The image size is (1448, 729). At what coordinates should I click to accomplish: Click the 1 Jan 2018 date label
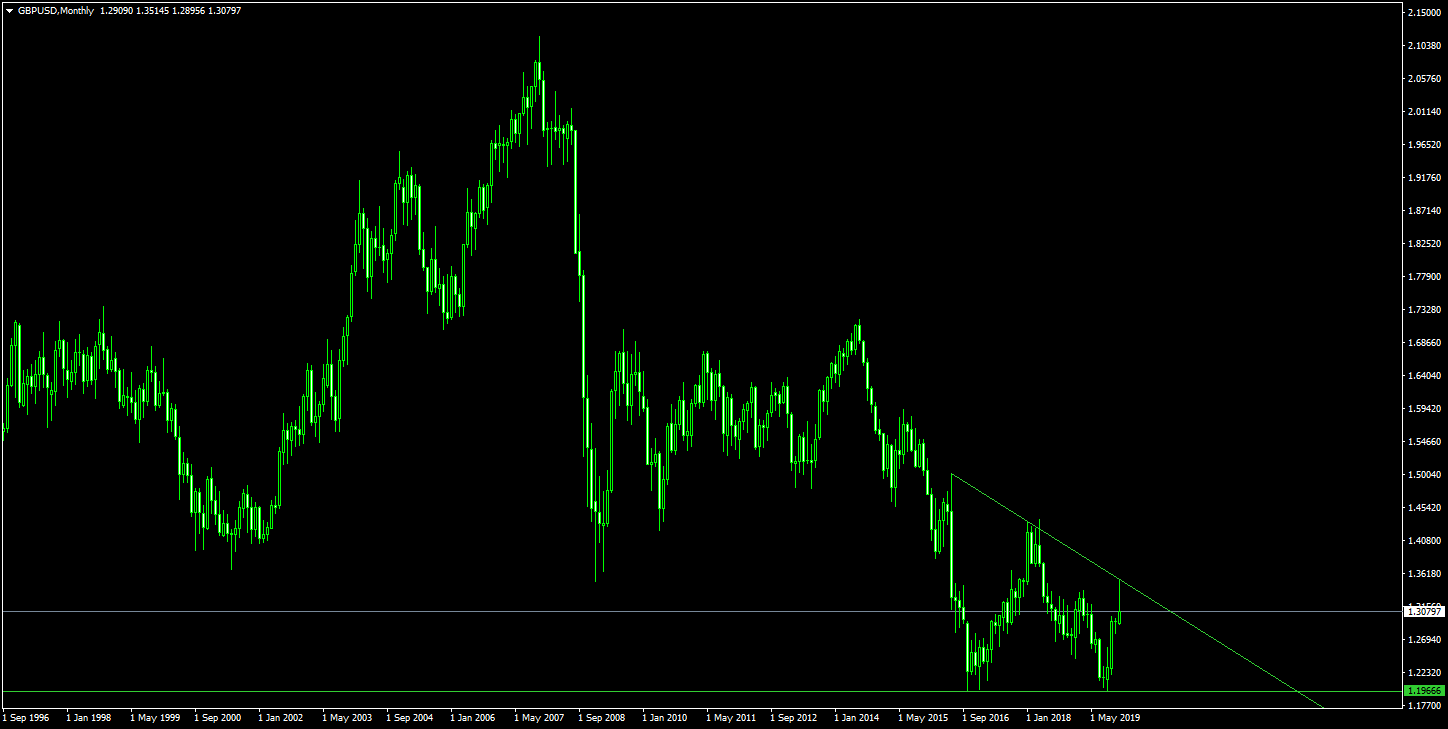(x=1050, y=718)
